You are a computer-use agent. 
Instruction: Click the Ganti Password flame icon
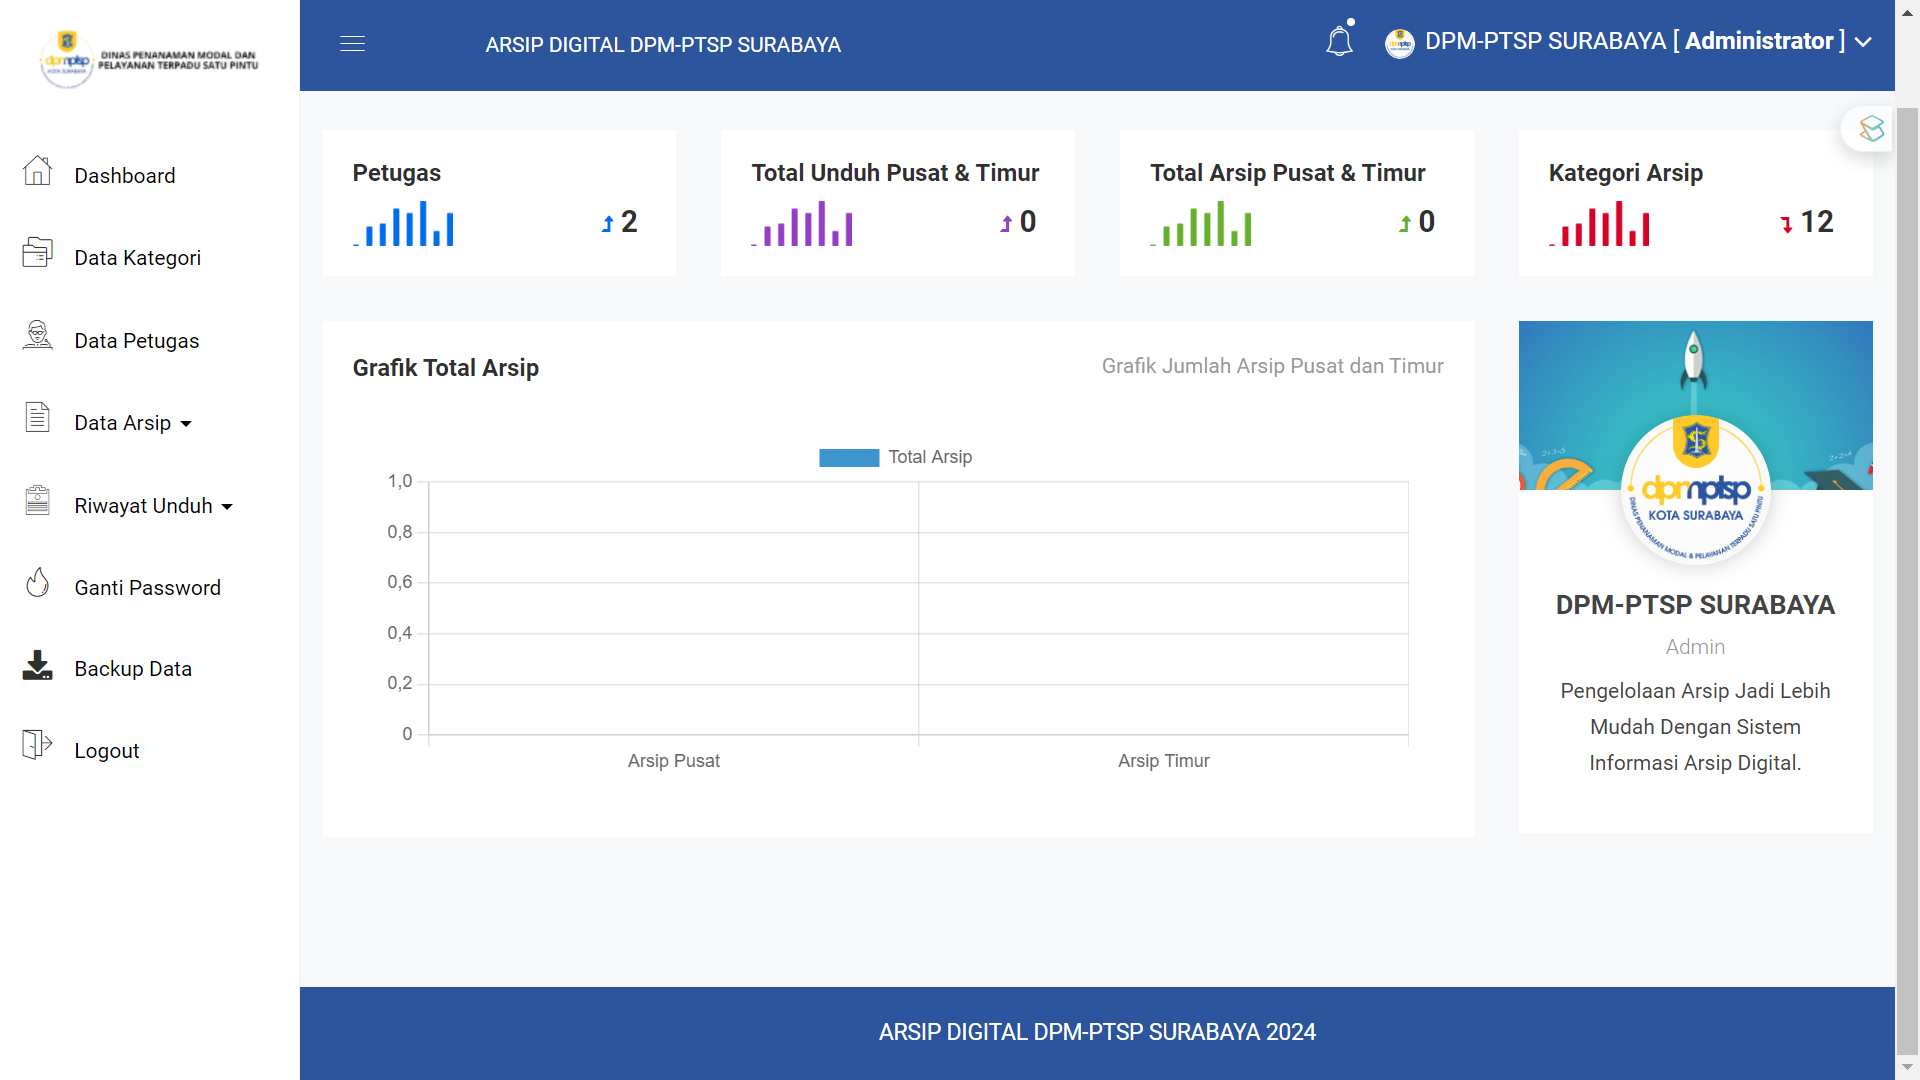click(x=37, y=583)
